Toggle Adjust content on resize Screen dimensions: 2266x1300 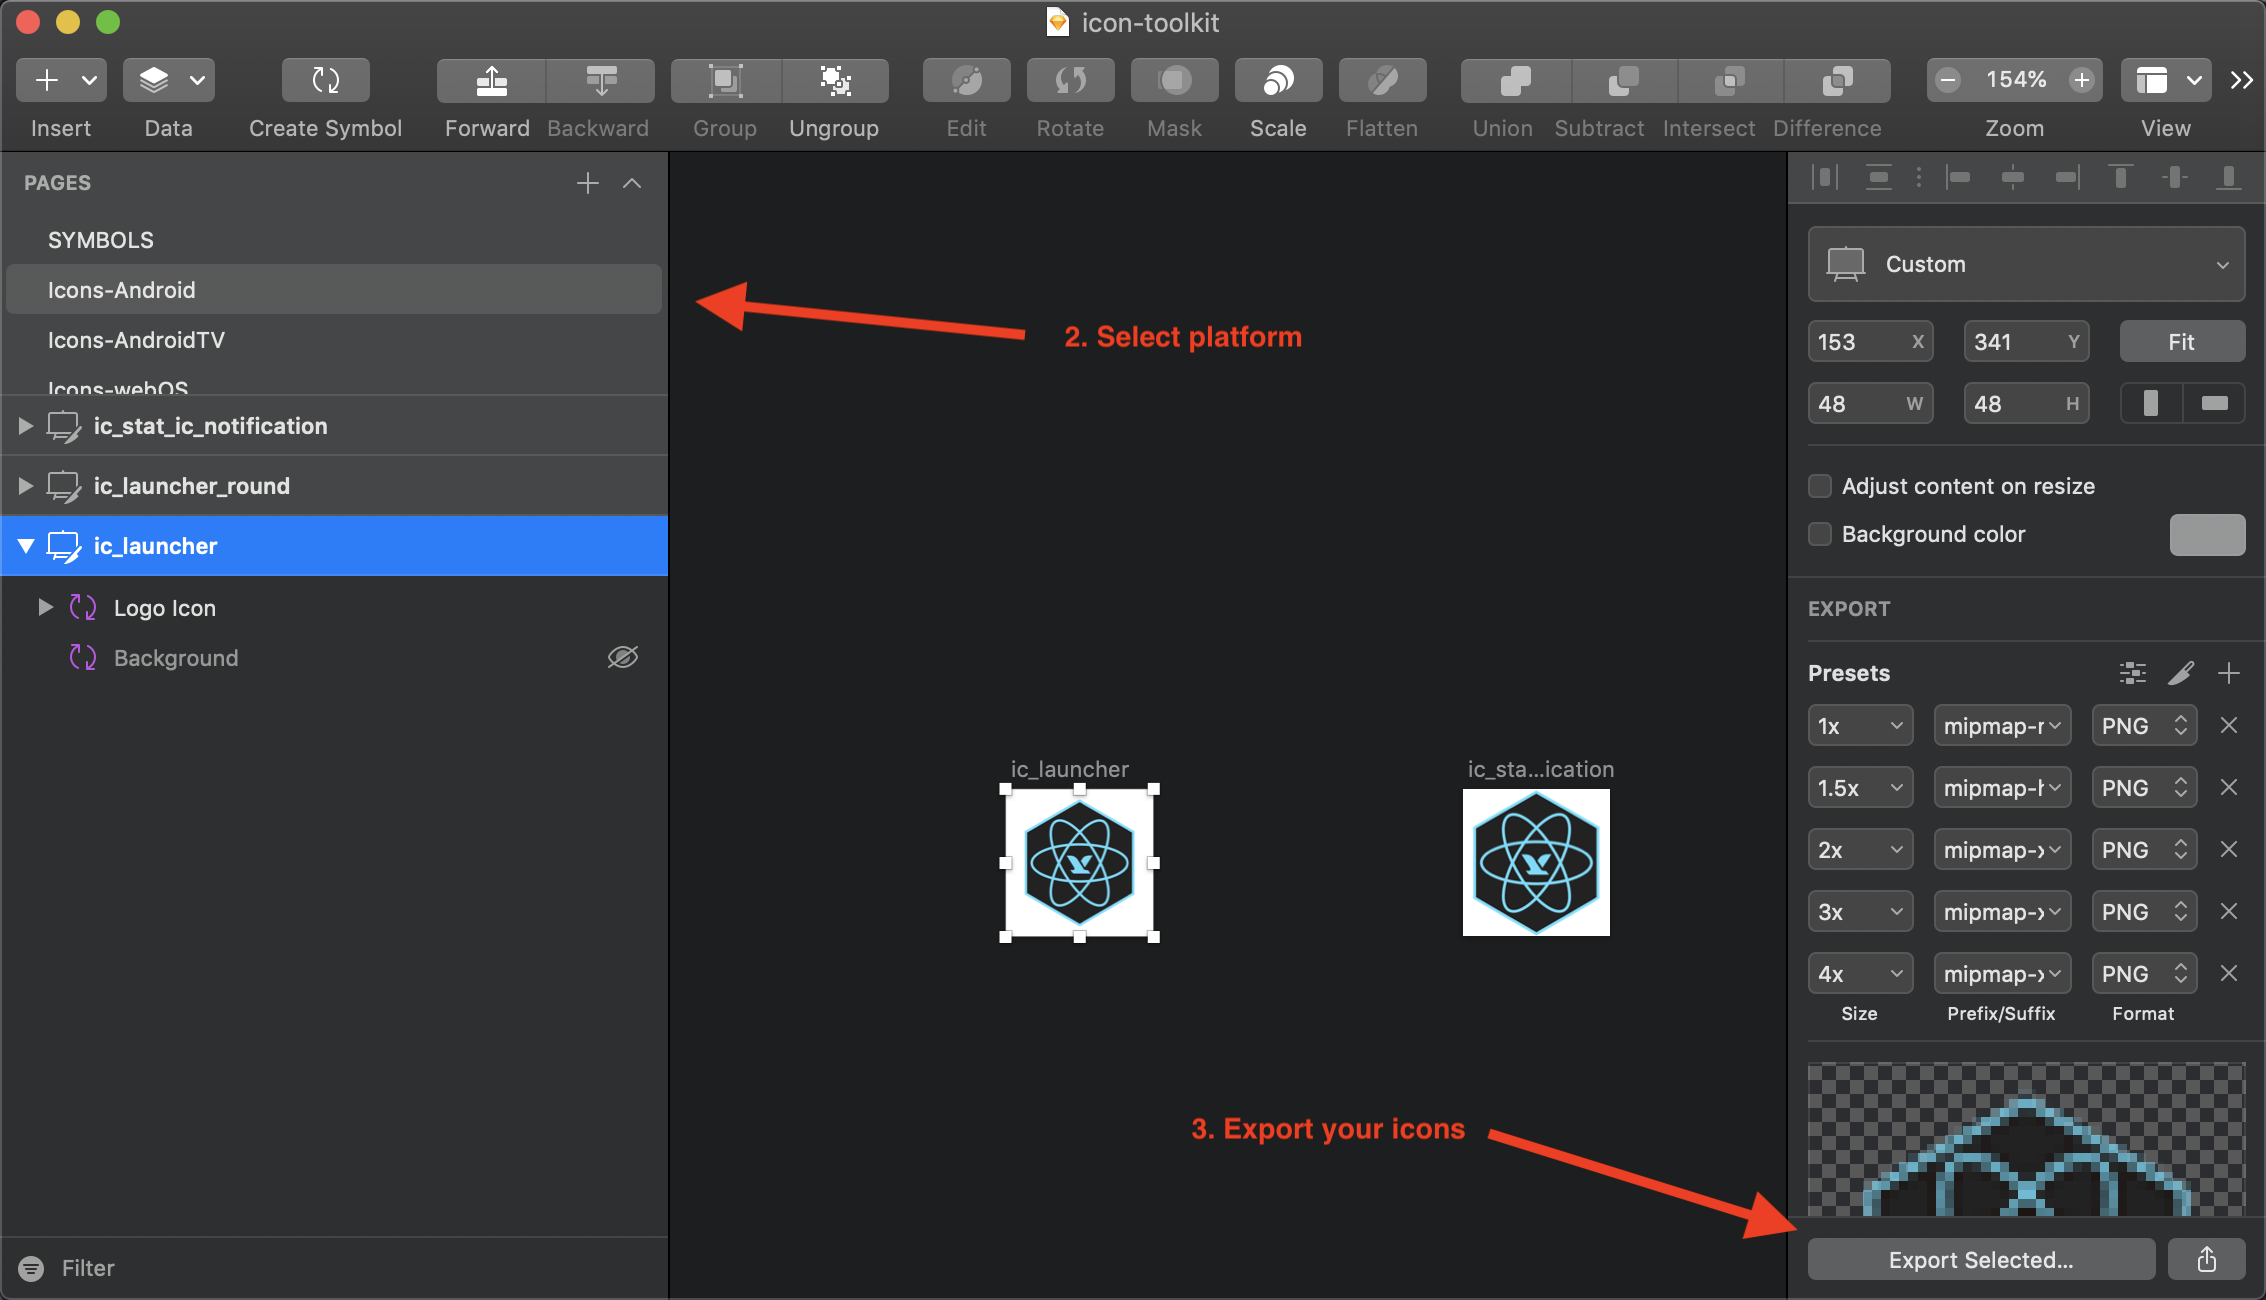click(x=1820, y=486)
